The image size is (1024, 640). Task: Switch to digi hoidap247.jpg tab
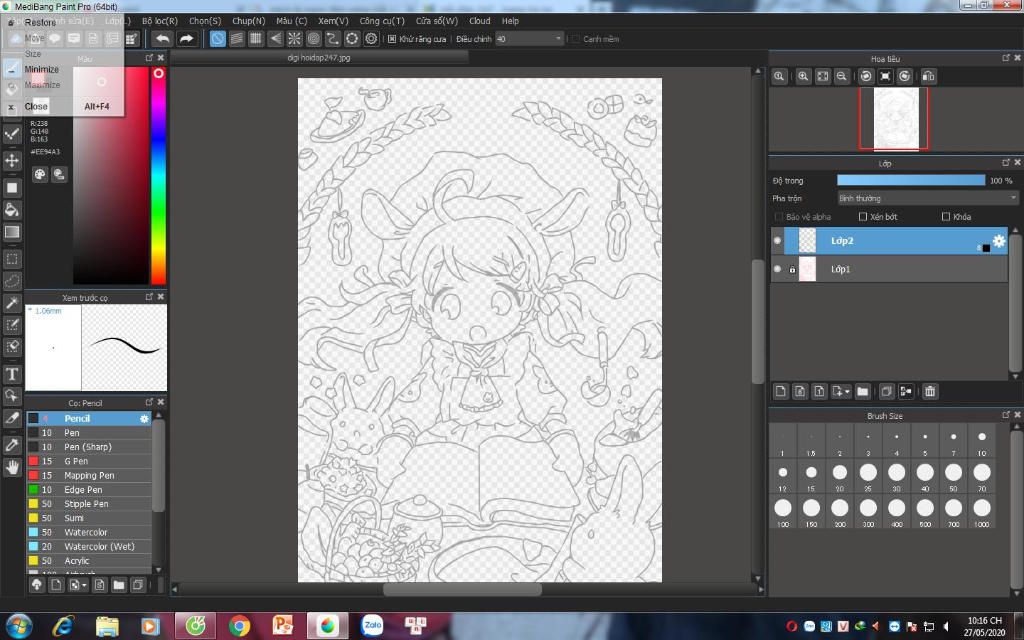[x=319, y=57]
